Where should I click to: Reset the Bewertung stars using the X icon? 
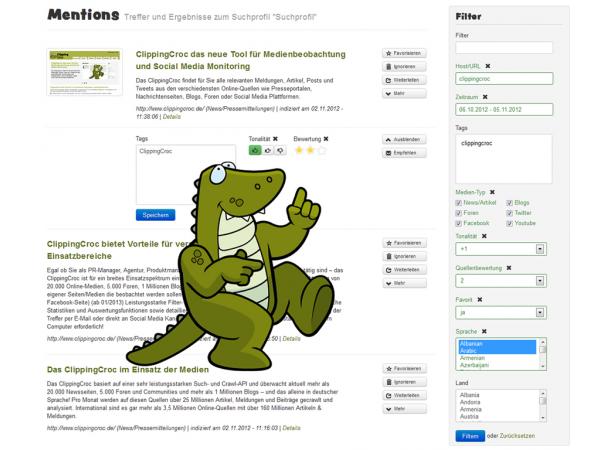pos(326,138)
